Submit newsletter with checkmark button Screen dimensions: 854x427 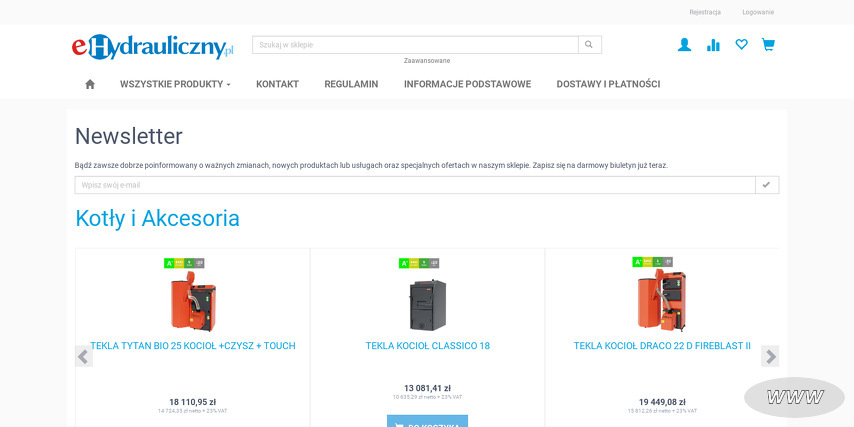767,185
